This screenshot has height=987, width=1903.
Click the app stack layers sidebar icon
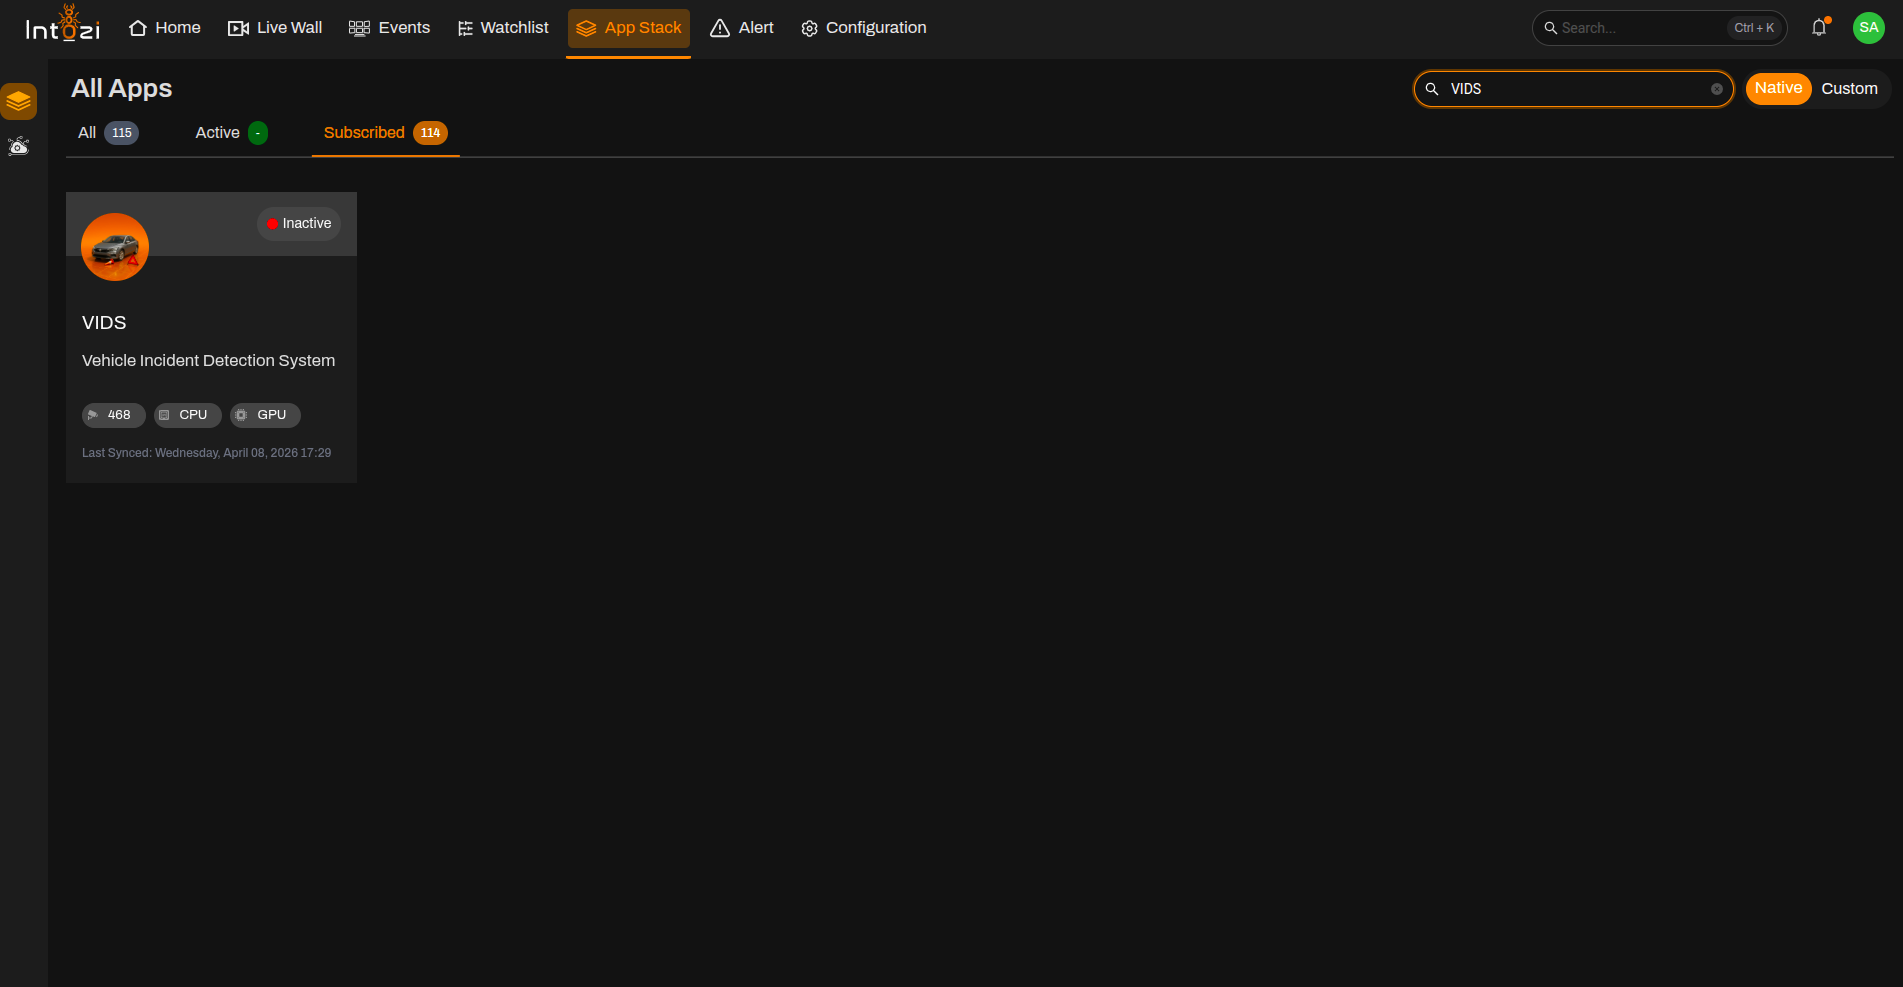(19, 101)
